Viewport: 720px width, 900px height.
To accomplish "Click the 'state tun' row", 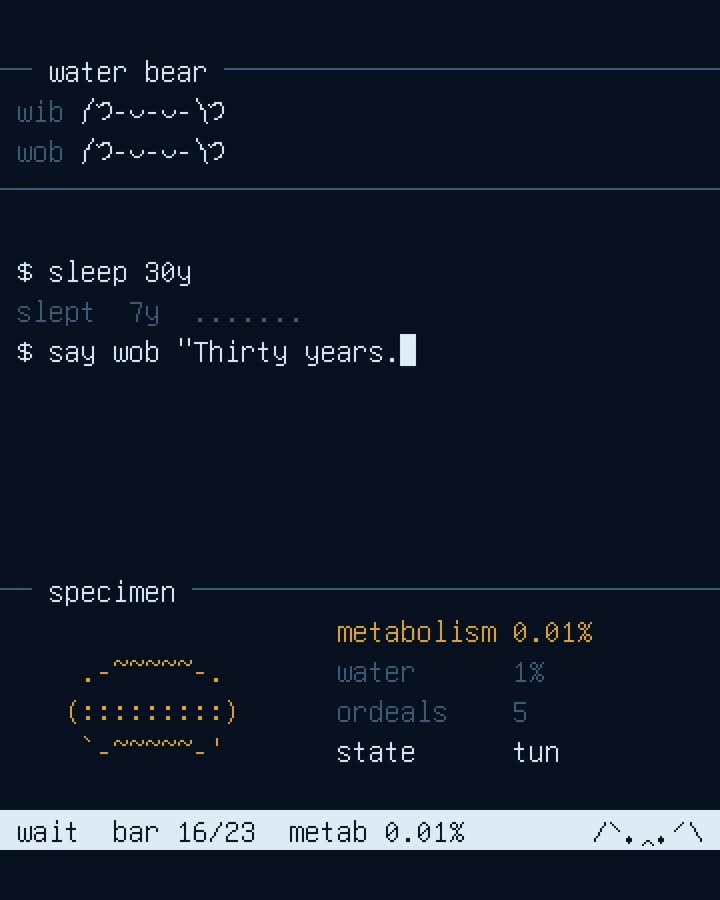I will (448, 752).
